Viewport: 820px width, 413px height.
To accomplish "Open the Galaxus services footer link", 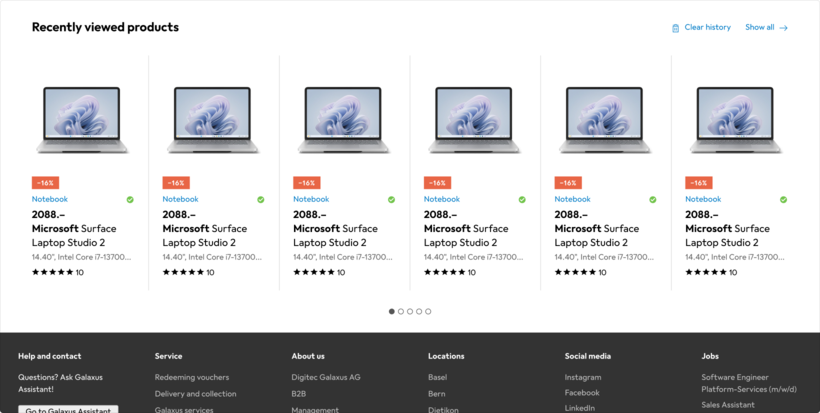I will click(x=184, y=410).
